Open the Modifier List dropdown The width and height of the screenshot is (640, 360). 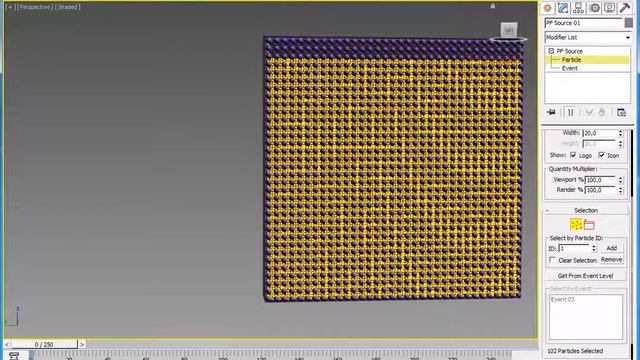pyautogui.click(x=587, y=38)
